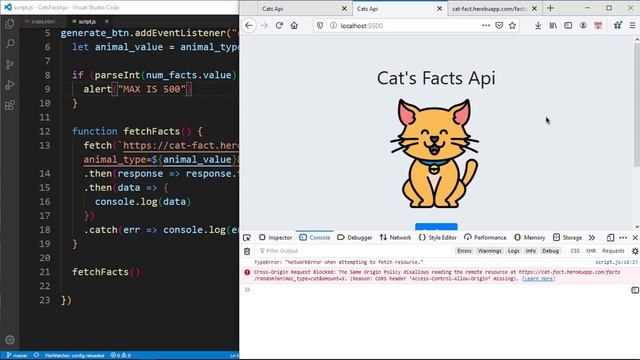Open tracking protection shield in address bar
This screenshot has width=640, height=360.
pyautogui.click(x=320, y=25)
